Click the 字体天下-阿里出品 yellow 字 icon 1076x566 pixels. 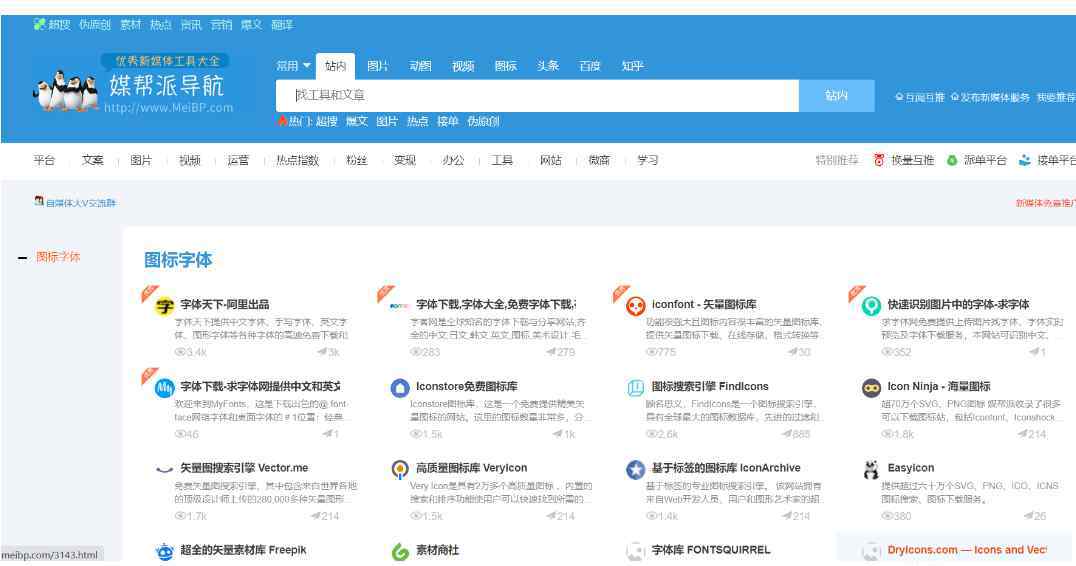tap(165, 305)
